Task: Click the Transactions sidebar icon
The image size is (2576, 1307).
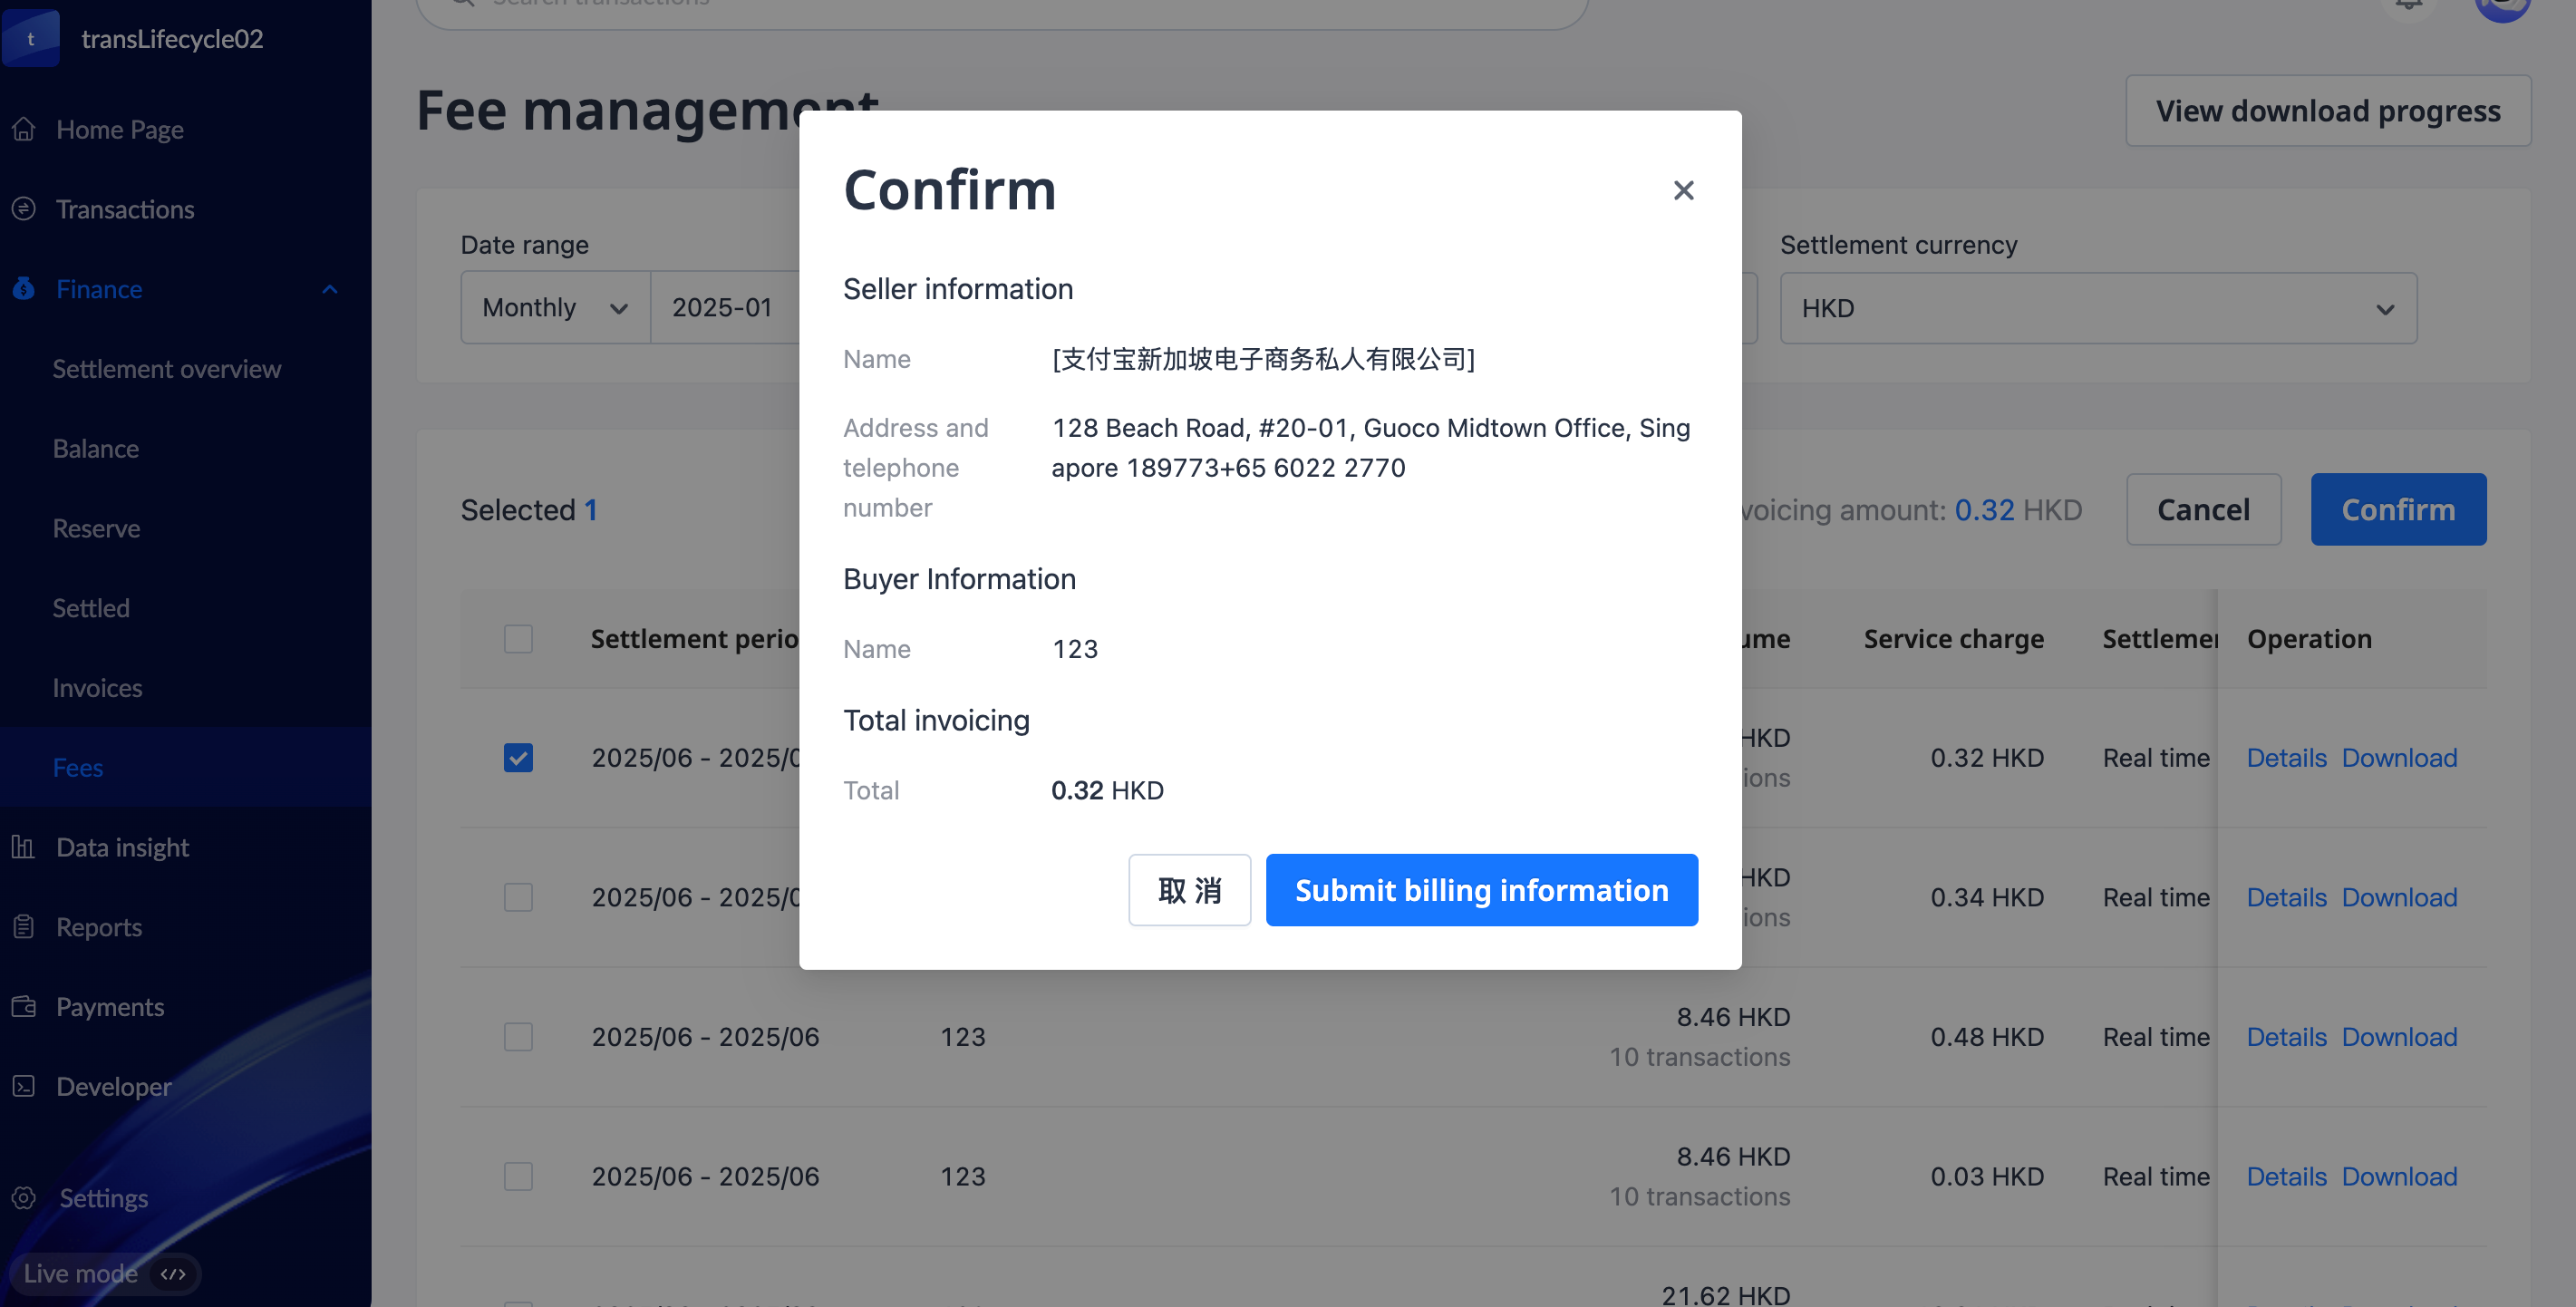Action: [x=24, y=209]
